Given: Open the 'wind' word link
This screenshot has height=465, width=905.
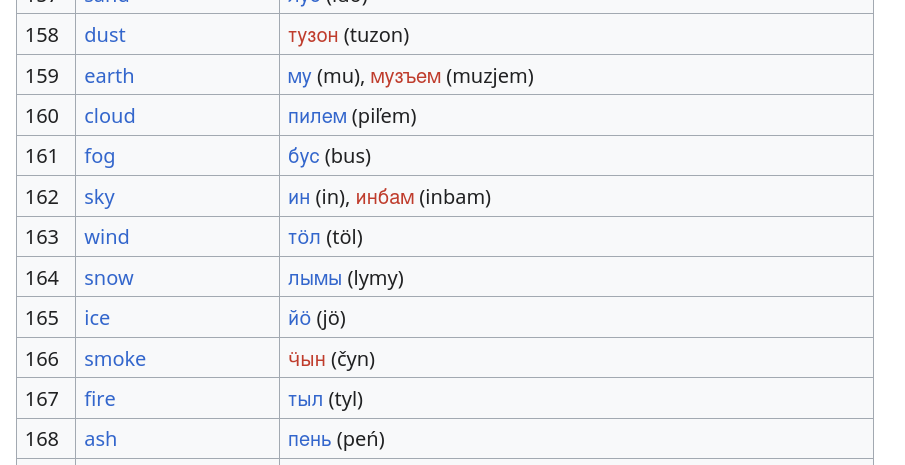Looking at the screenshot, I should coord(106,237).
